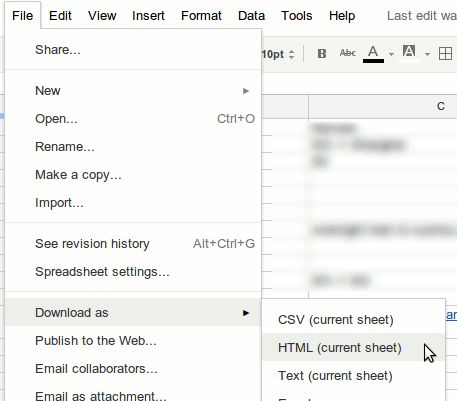Screen dimensions: 457x401
Task: Choose Email collaborators...
Action: pos(133,369)
